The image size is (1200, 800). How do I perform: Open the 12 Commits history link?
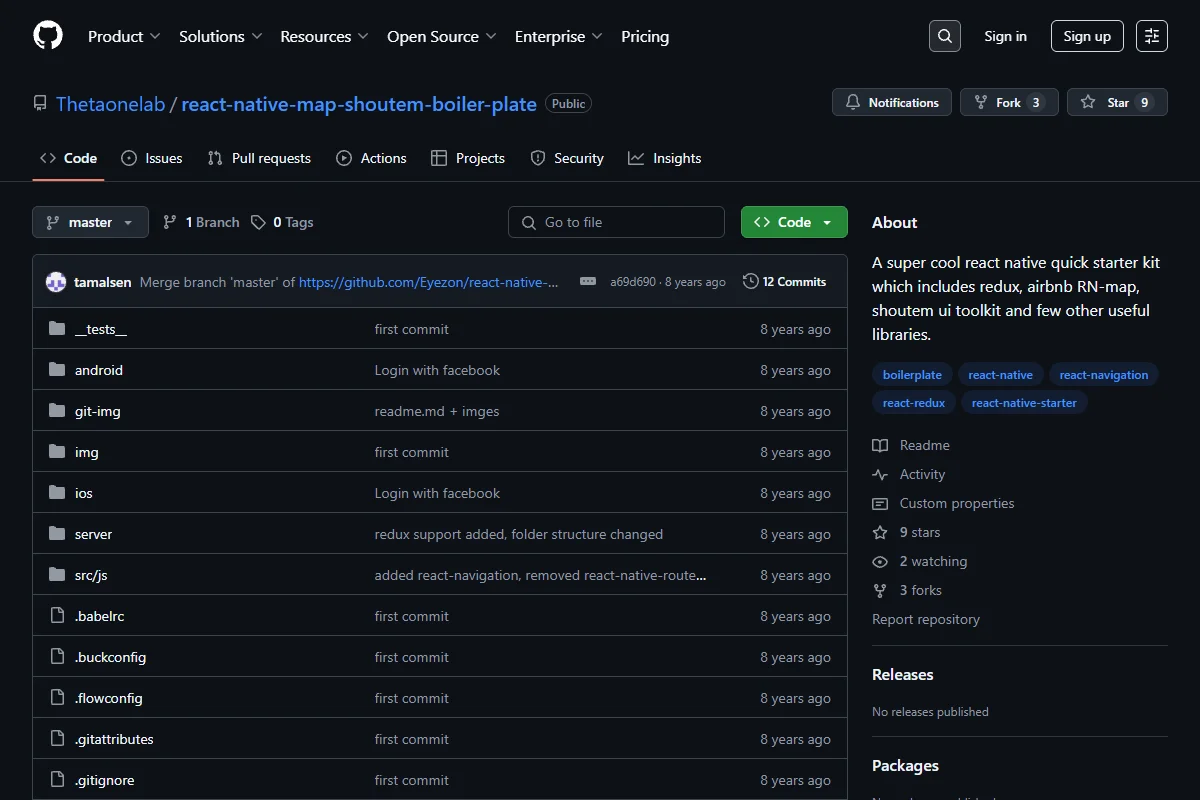[785, 282]
